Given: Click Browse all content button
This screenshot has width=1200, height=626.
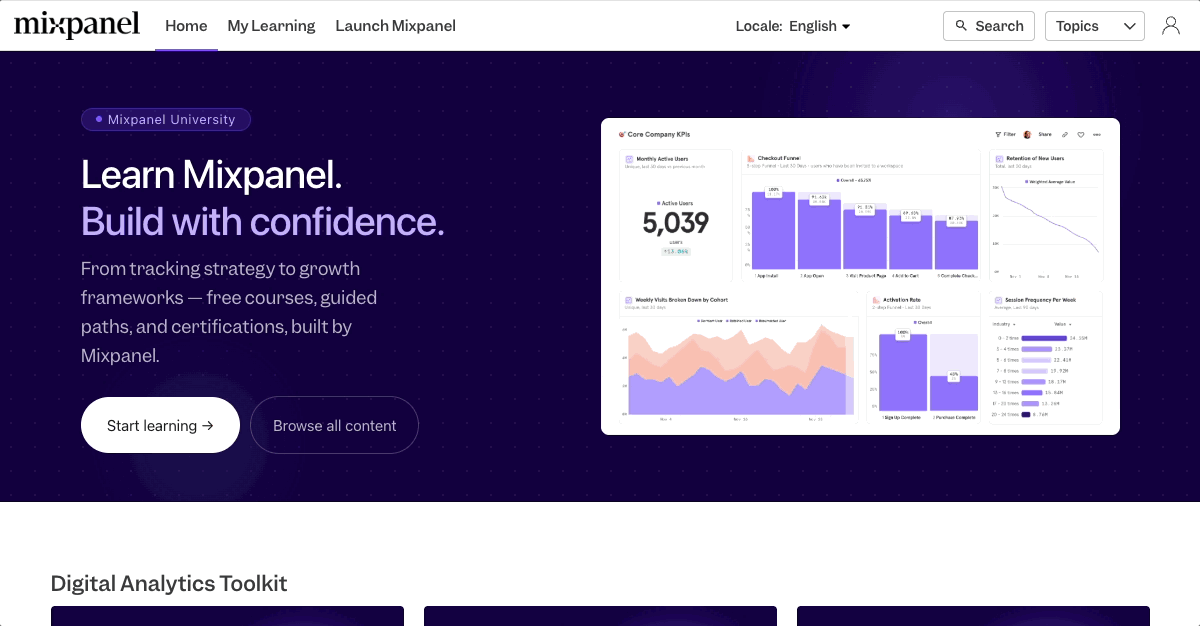Looking at the screenshot, I should point(334,425).
